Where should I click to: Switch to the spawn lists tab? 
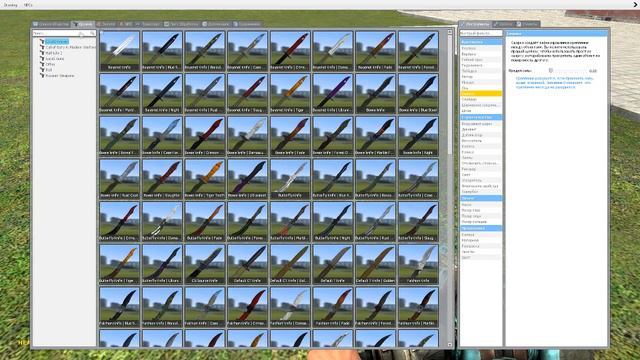pyautogui.click(x=51, y=24)
